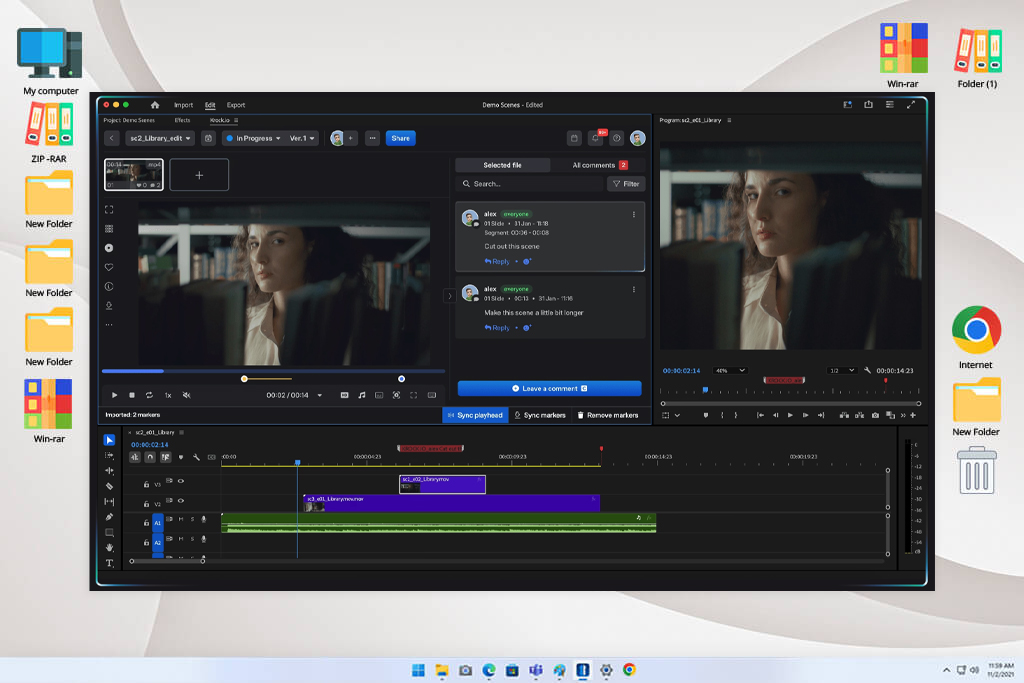Select the Razor tool in the timeline toolbar
The height and width of the screenshot is (683, 1024).
109,486
